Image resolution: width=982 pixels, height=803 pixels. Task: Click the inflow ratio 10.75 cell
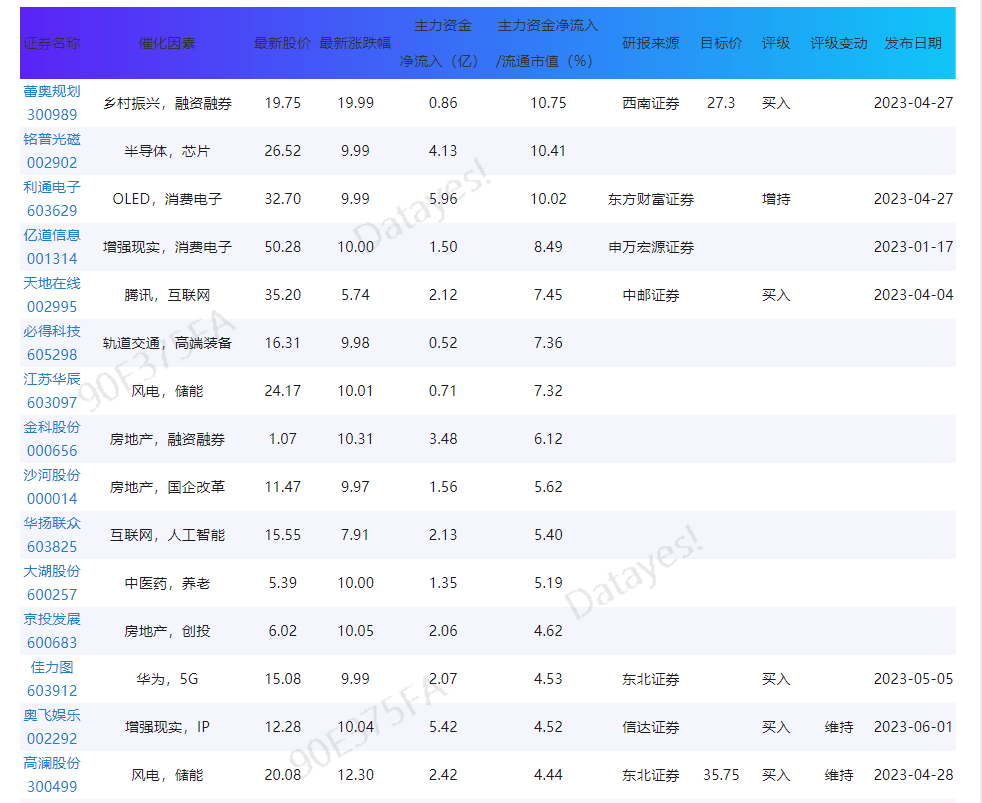548,103
